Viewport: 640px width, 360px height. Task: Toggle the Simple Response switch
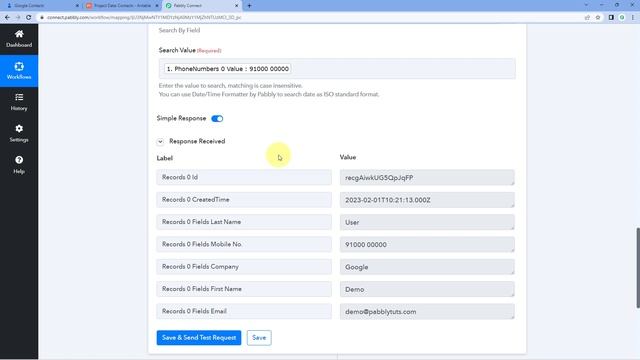(x=217, y=119)
